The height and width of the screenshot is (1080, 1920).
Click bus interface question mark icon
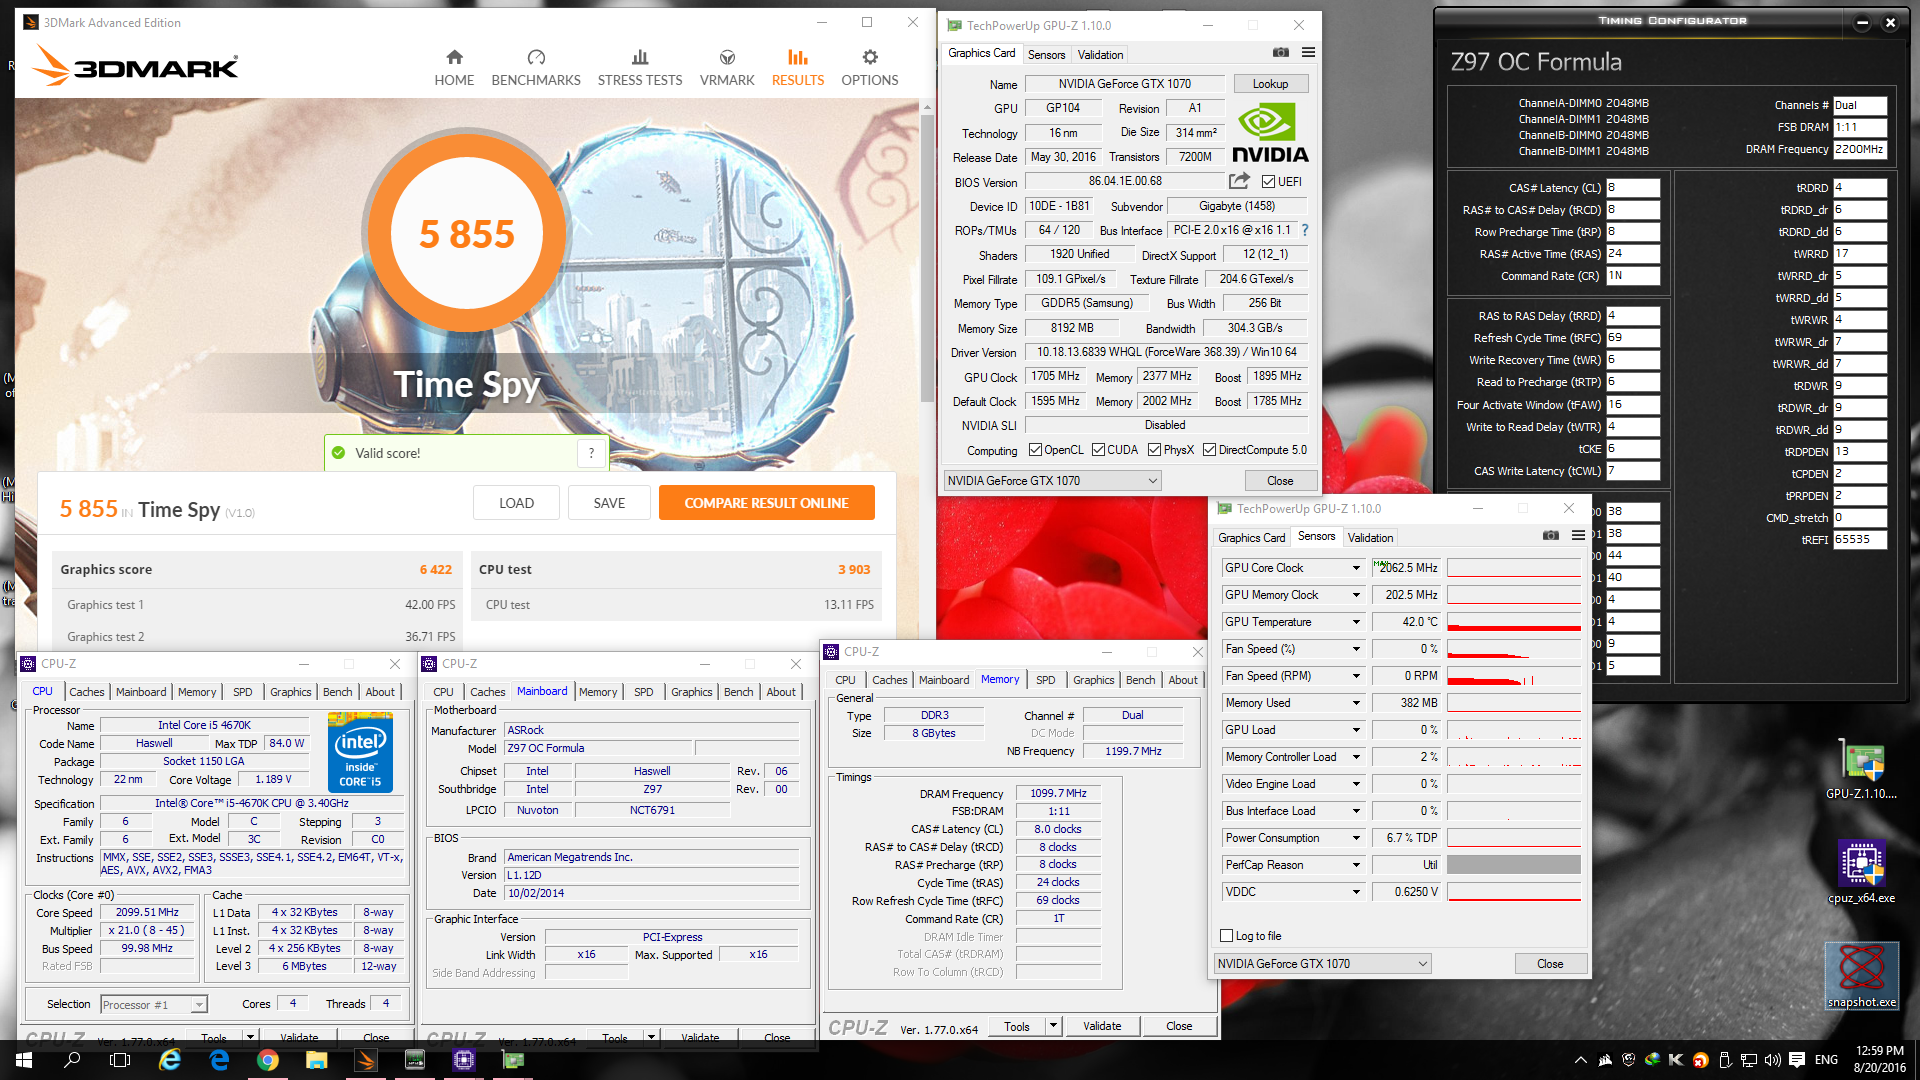point(1305,230)
